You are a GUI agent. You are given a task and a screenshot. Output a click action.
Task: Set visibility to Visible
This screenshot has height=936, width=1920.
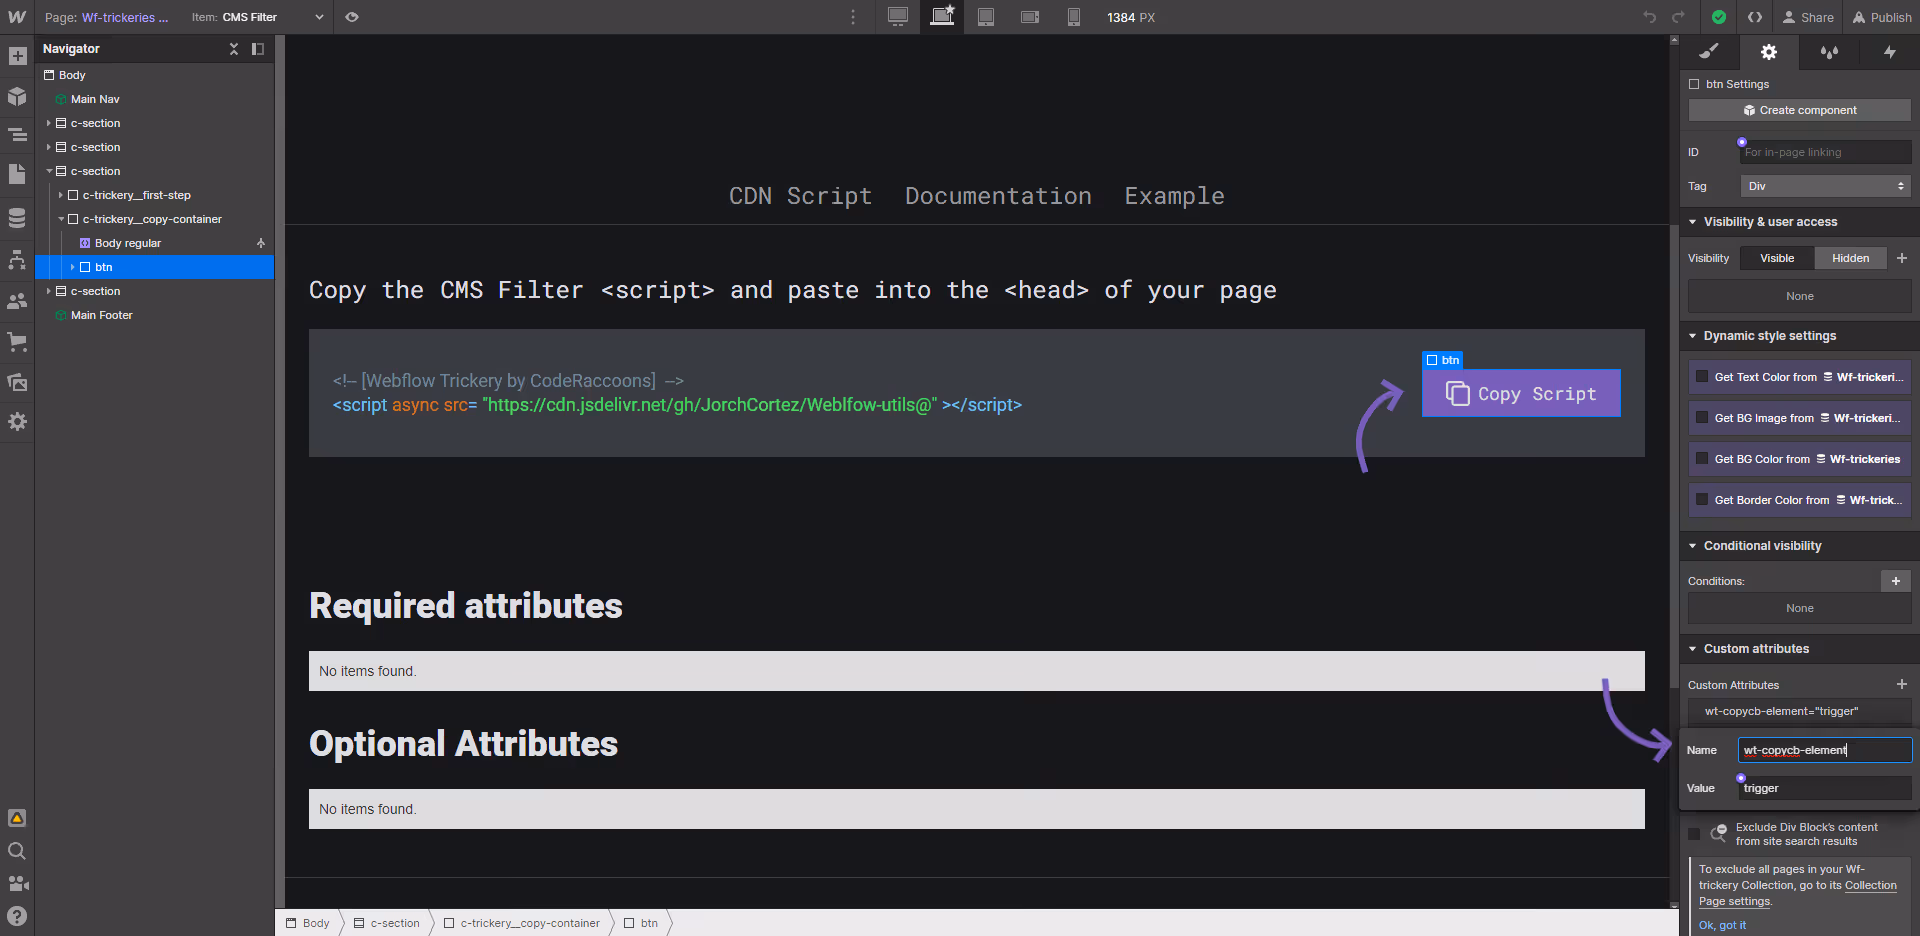[1777, 258]
